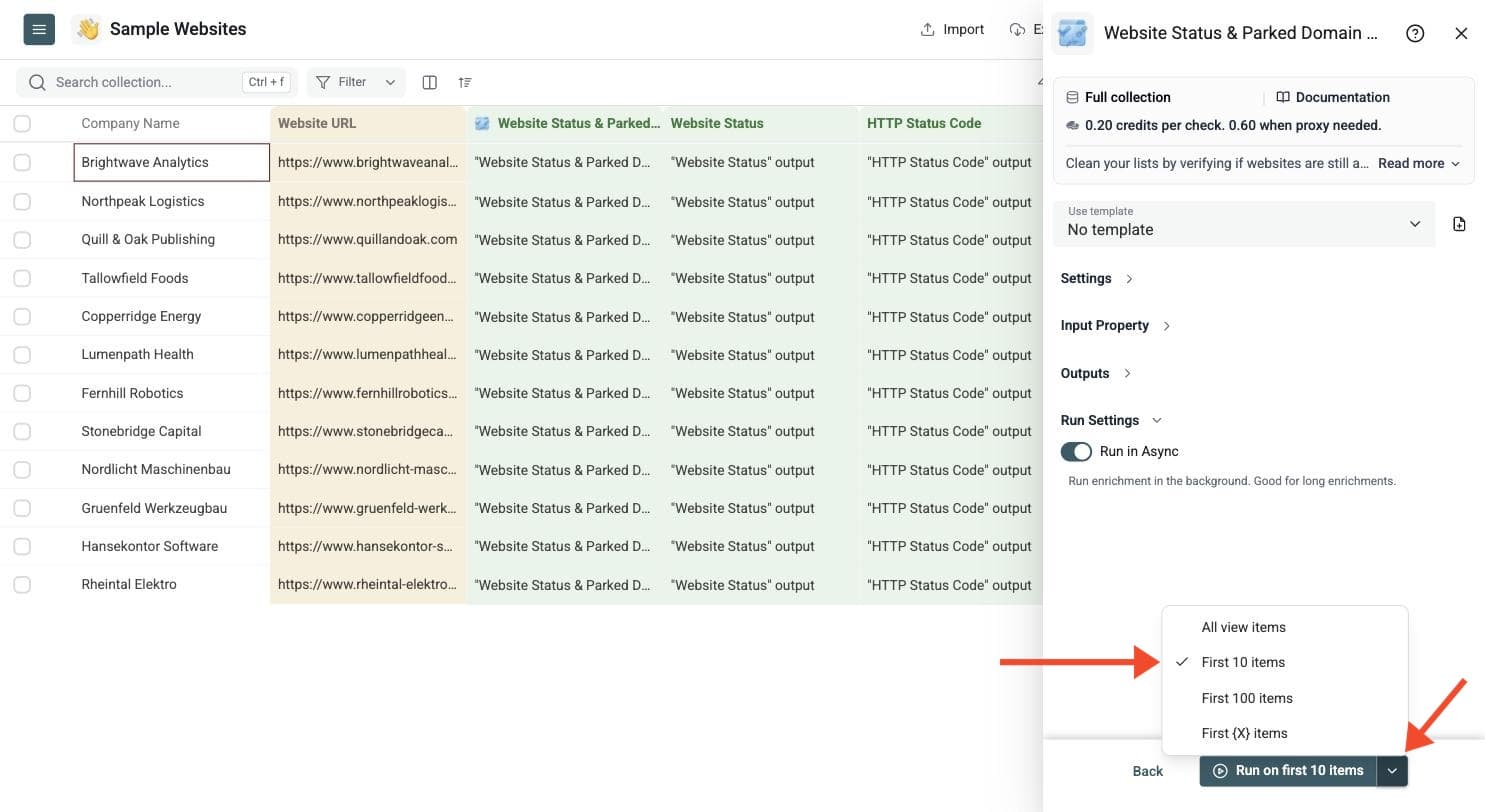Click the Import button

952,29
